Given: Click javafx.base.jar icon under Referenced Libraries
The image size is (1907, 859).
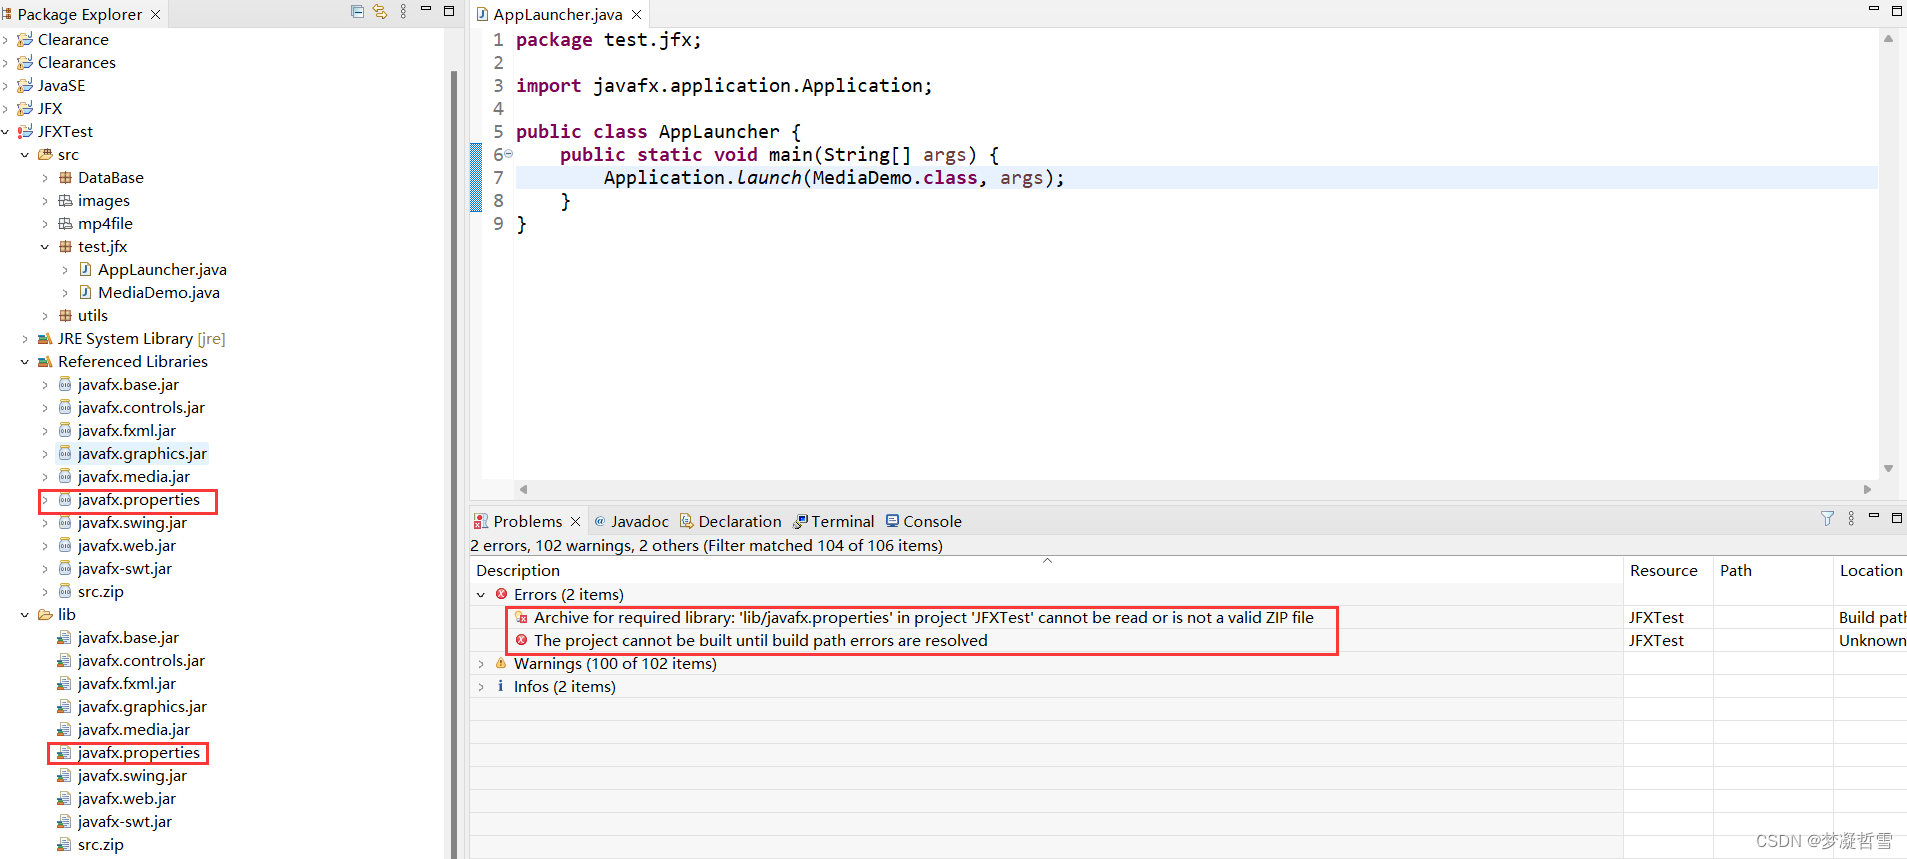Looking at the screenshot, I should [65, 384].
